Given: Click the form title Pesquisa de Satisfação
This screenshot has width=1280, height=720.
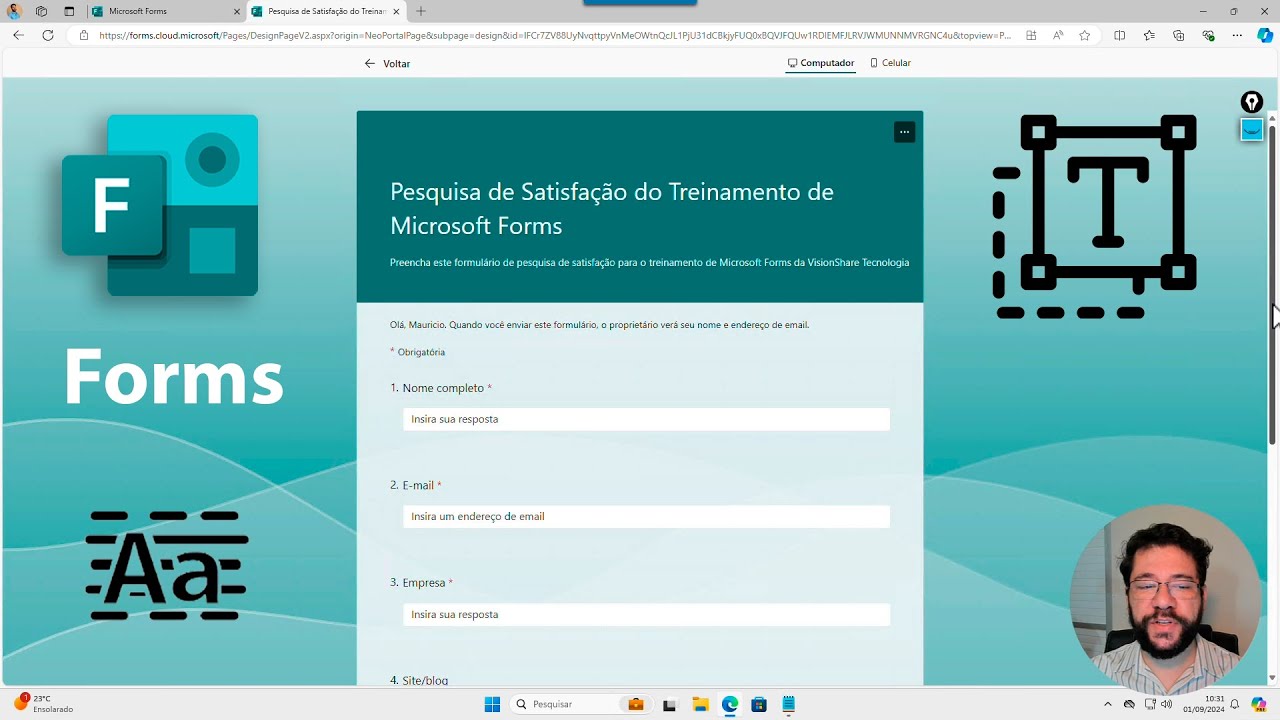Looking at the screenshot, I should [x=612, y=208].
